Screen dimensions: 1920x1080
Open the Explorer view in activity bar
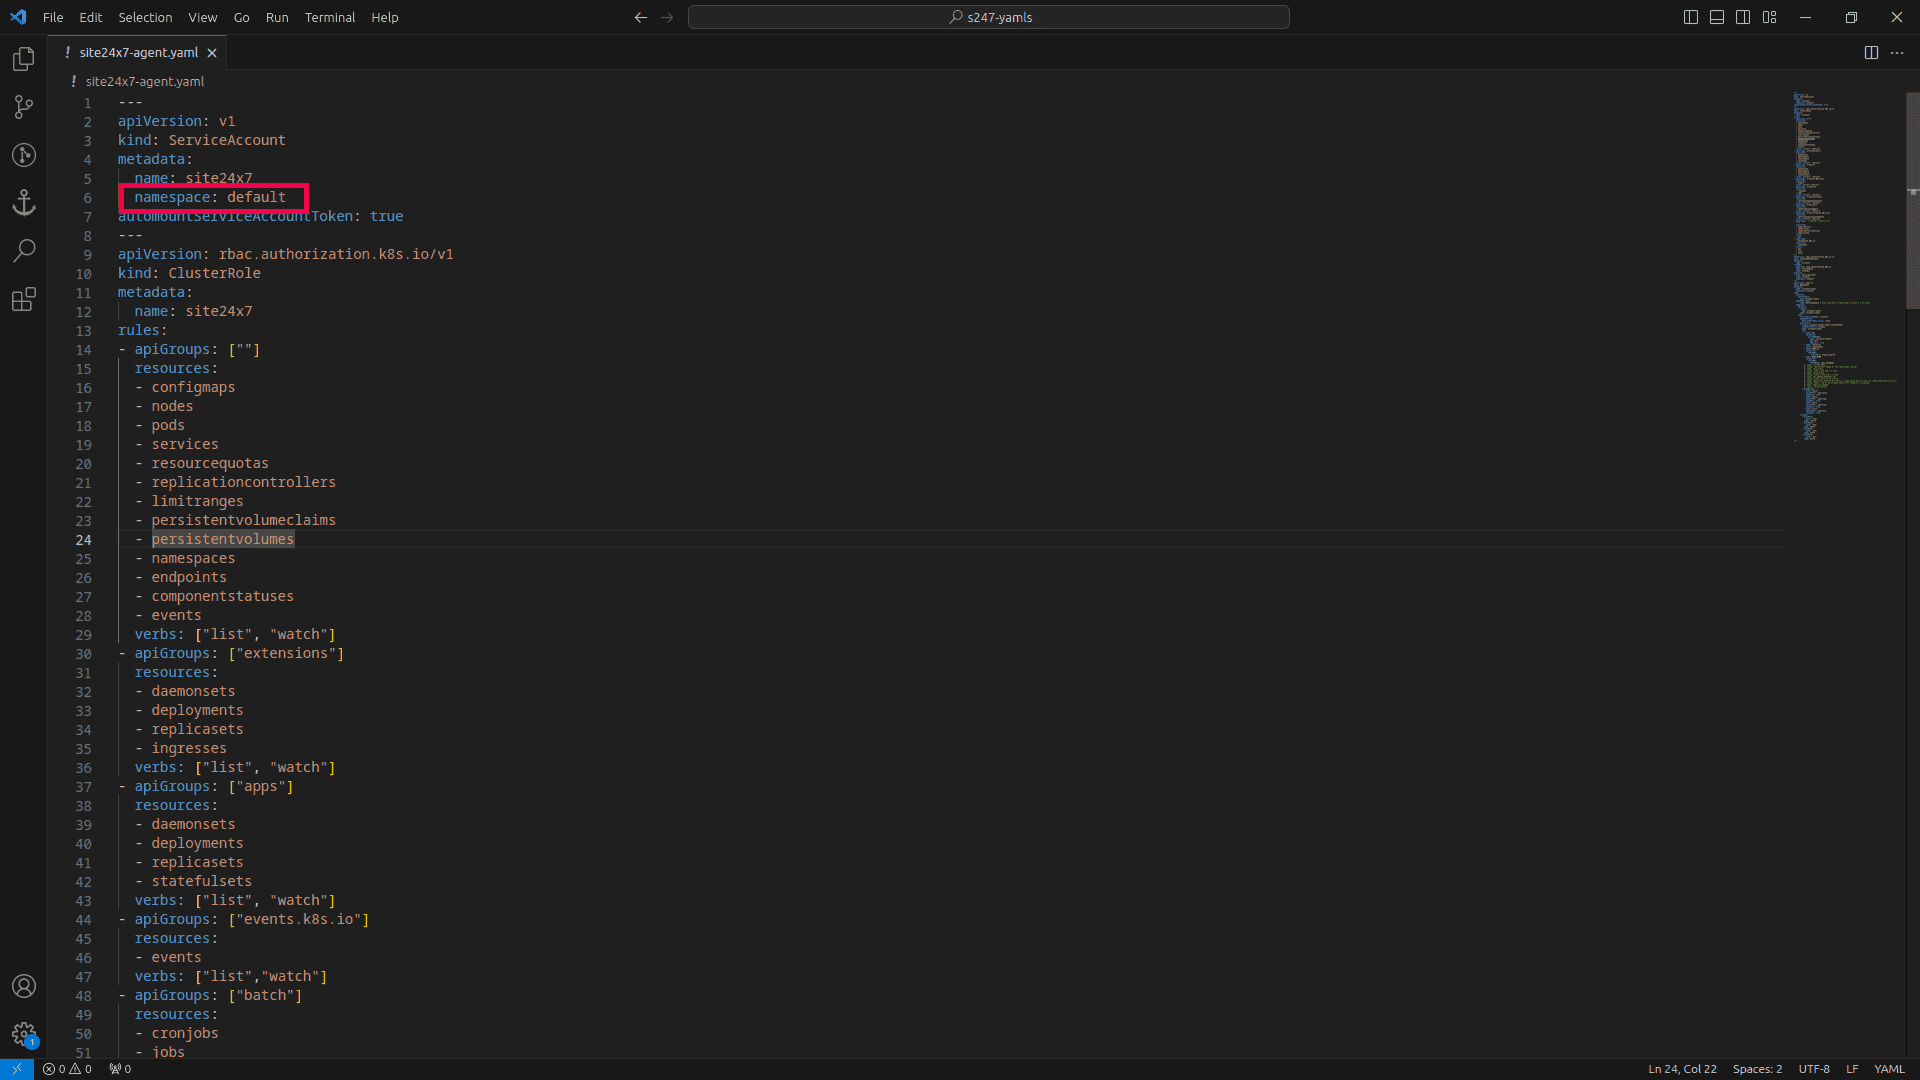point(24,60)
